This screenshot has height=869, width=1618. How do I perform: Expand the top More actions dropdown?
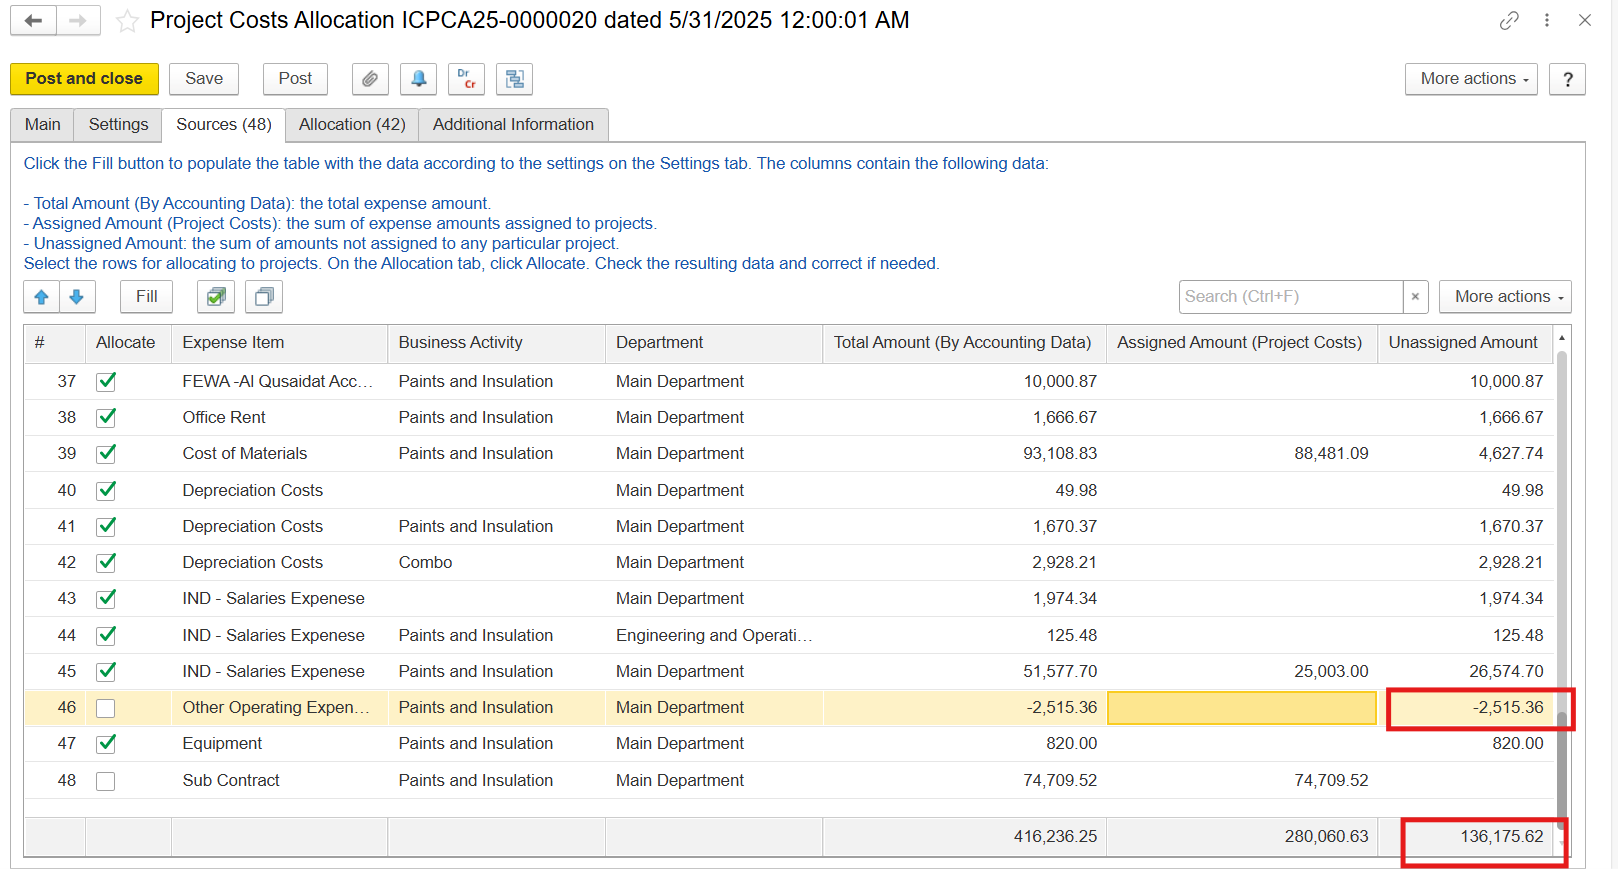click(x=1475, y=79)
